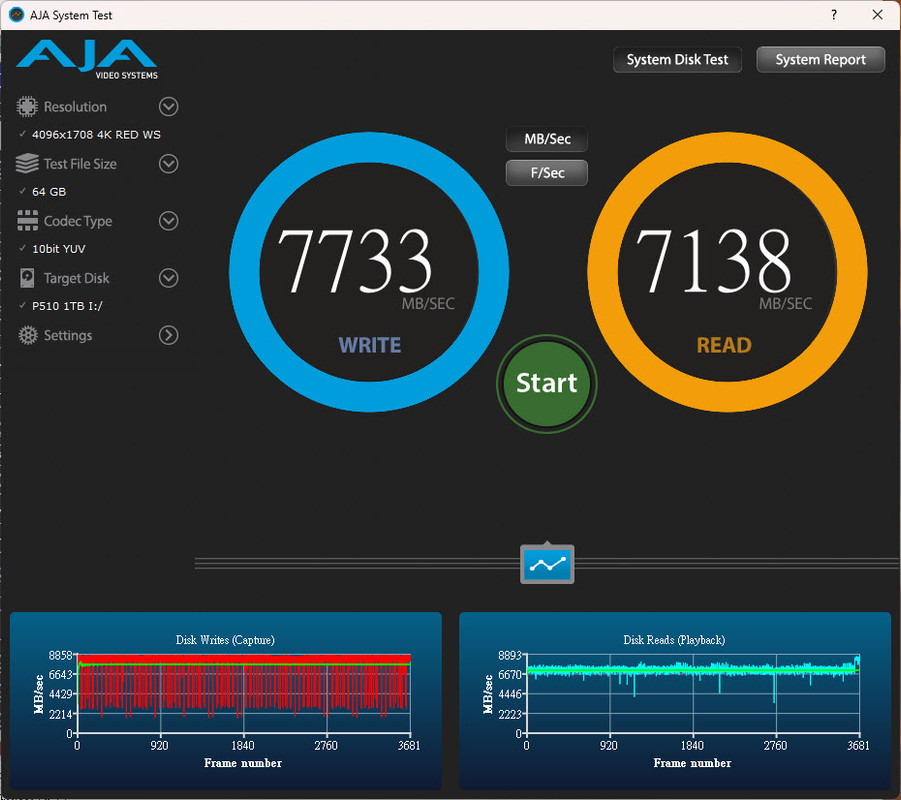Expand the Codec Type dropdown arrow
Screen dimensions: 901x800
(x=168, y=221)
